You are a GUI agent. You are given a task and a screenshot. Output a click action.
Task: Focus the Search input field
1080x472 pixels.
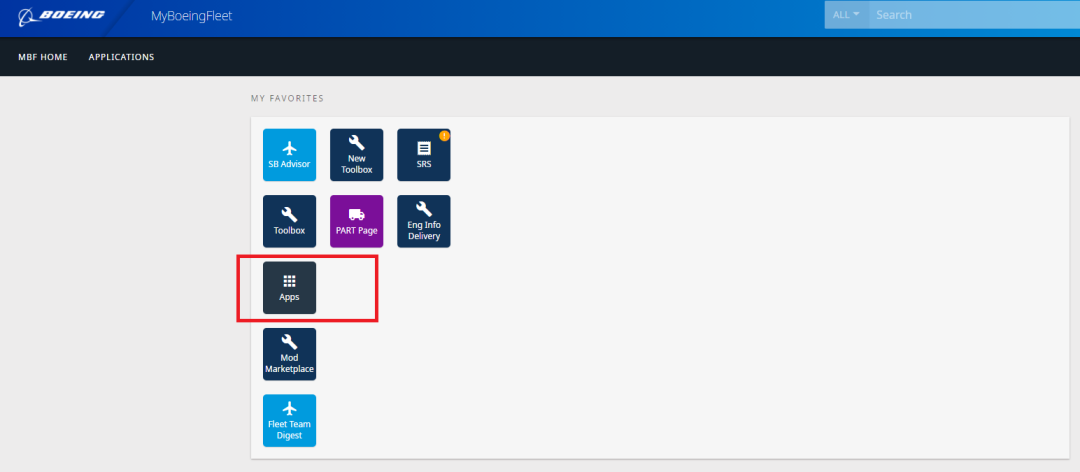[x=970, y=15]
